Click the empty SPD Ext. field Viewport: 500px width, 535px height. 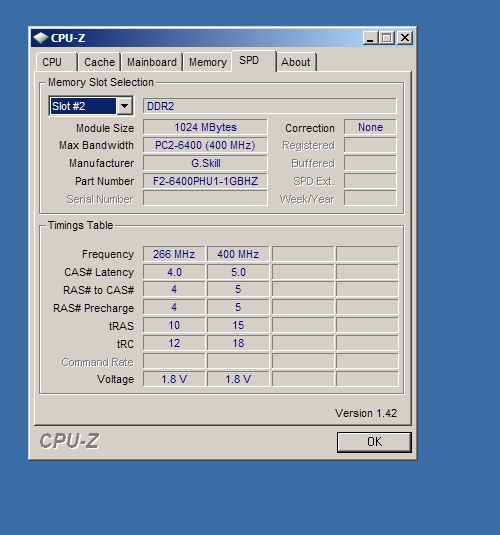pos(370,181)
